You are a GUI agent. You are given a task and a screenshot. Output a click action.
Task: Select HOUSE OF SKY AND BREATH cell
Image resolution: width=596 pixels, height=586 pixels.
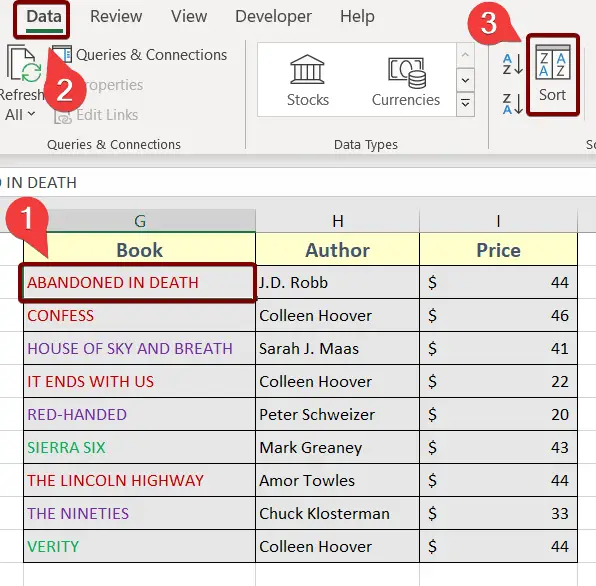139,348
